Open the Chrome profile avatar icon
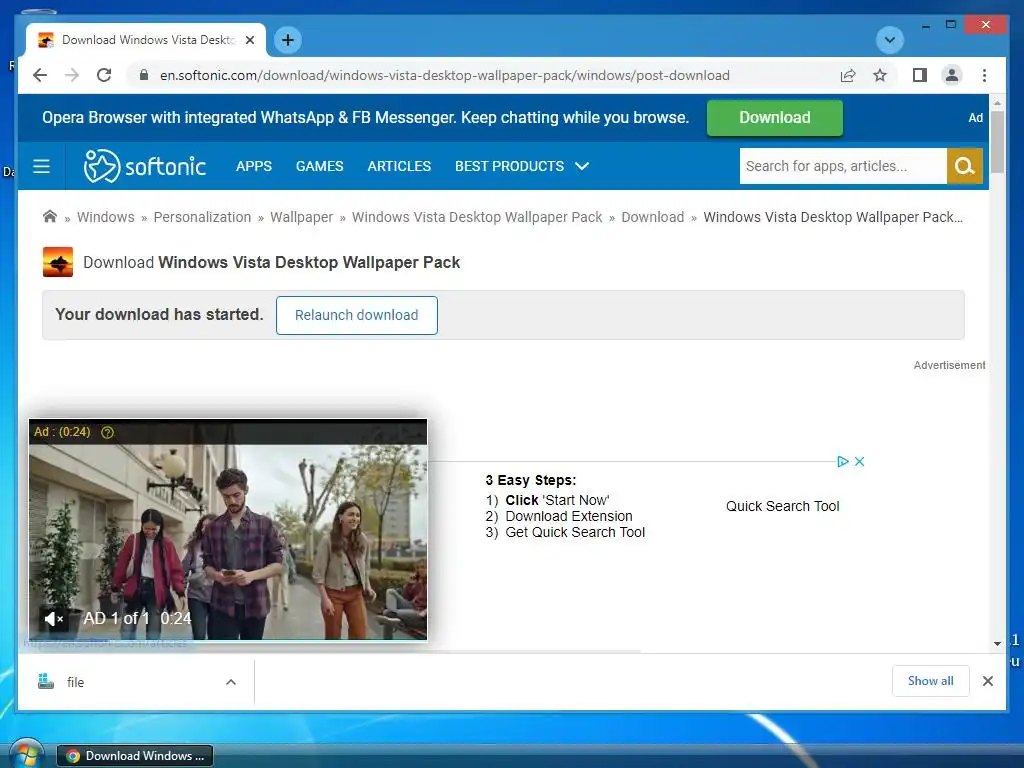The height and width of the screenshot is (768, 1024). pos(952,75)
